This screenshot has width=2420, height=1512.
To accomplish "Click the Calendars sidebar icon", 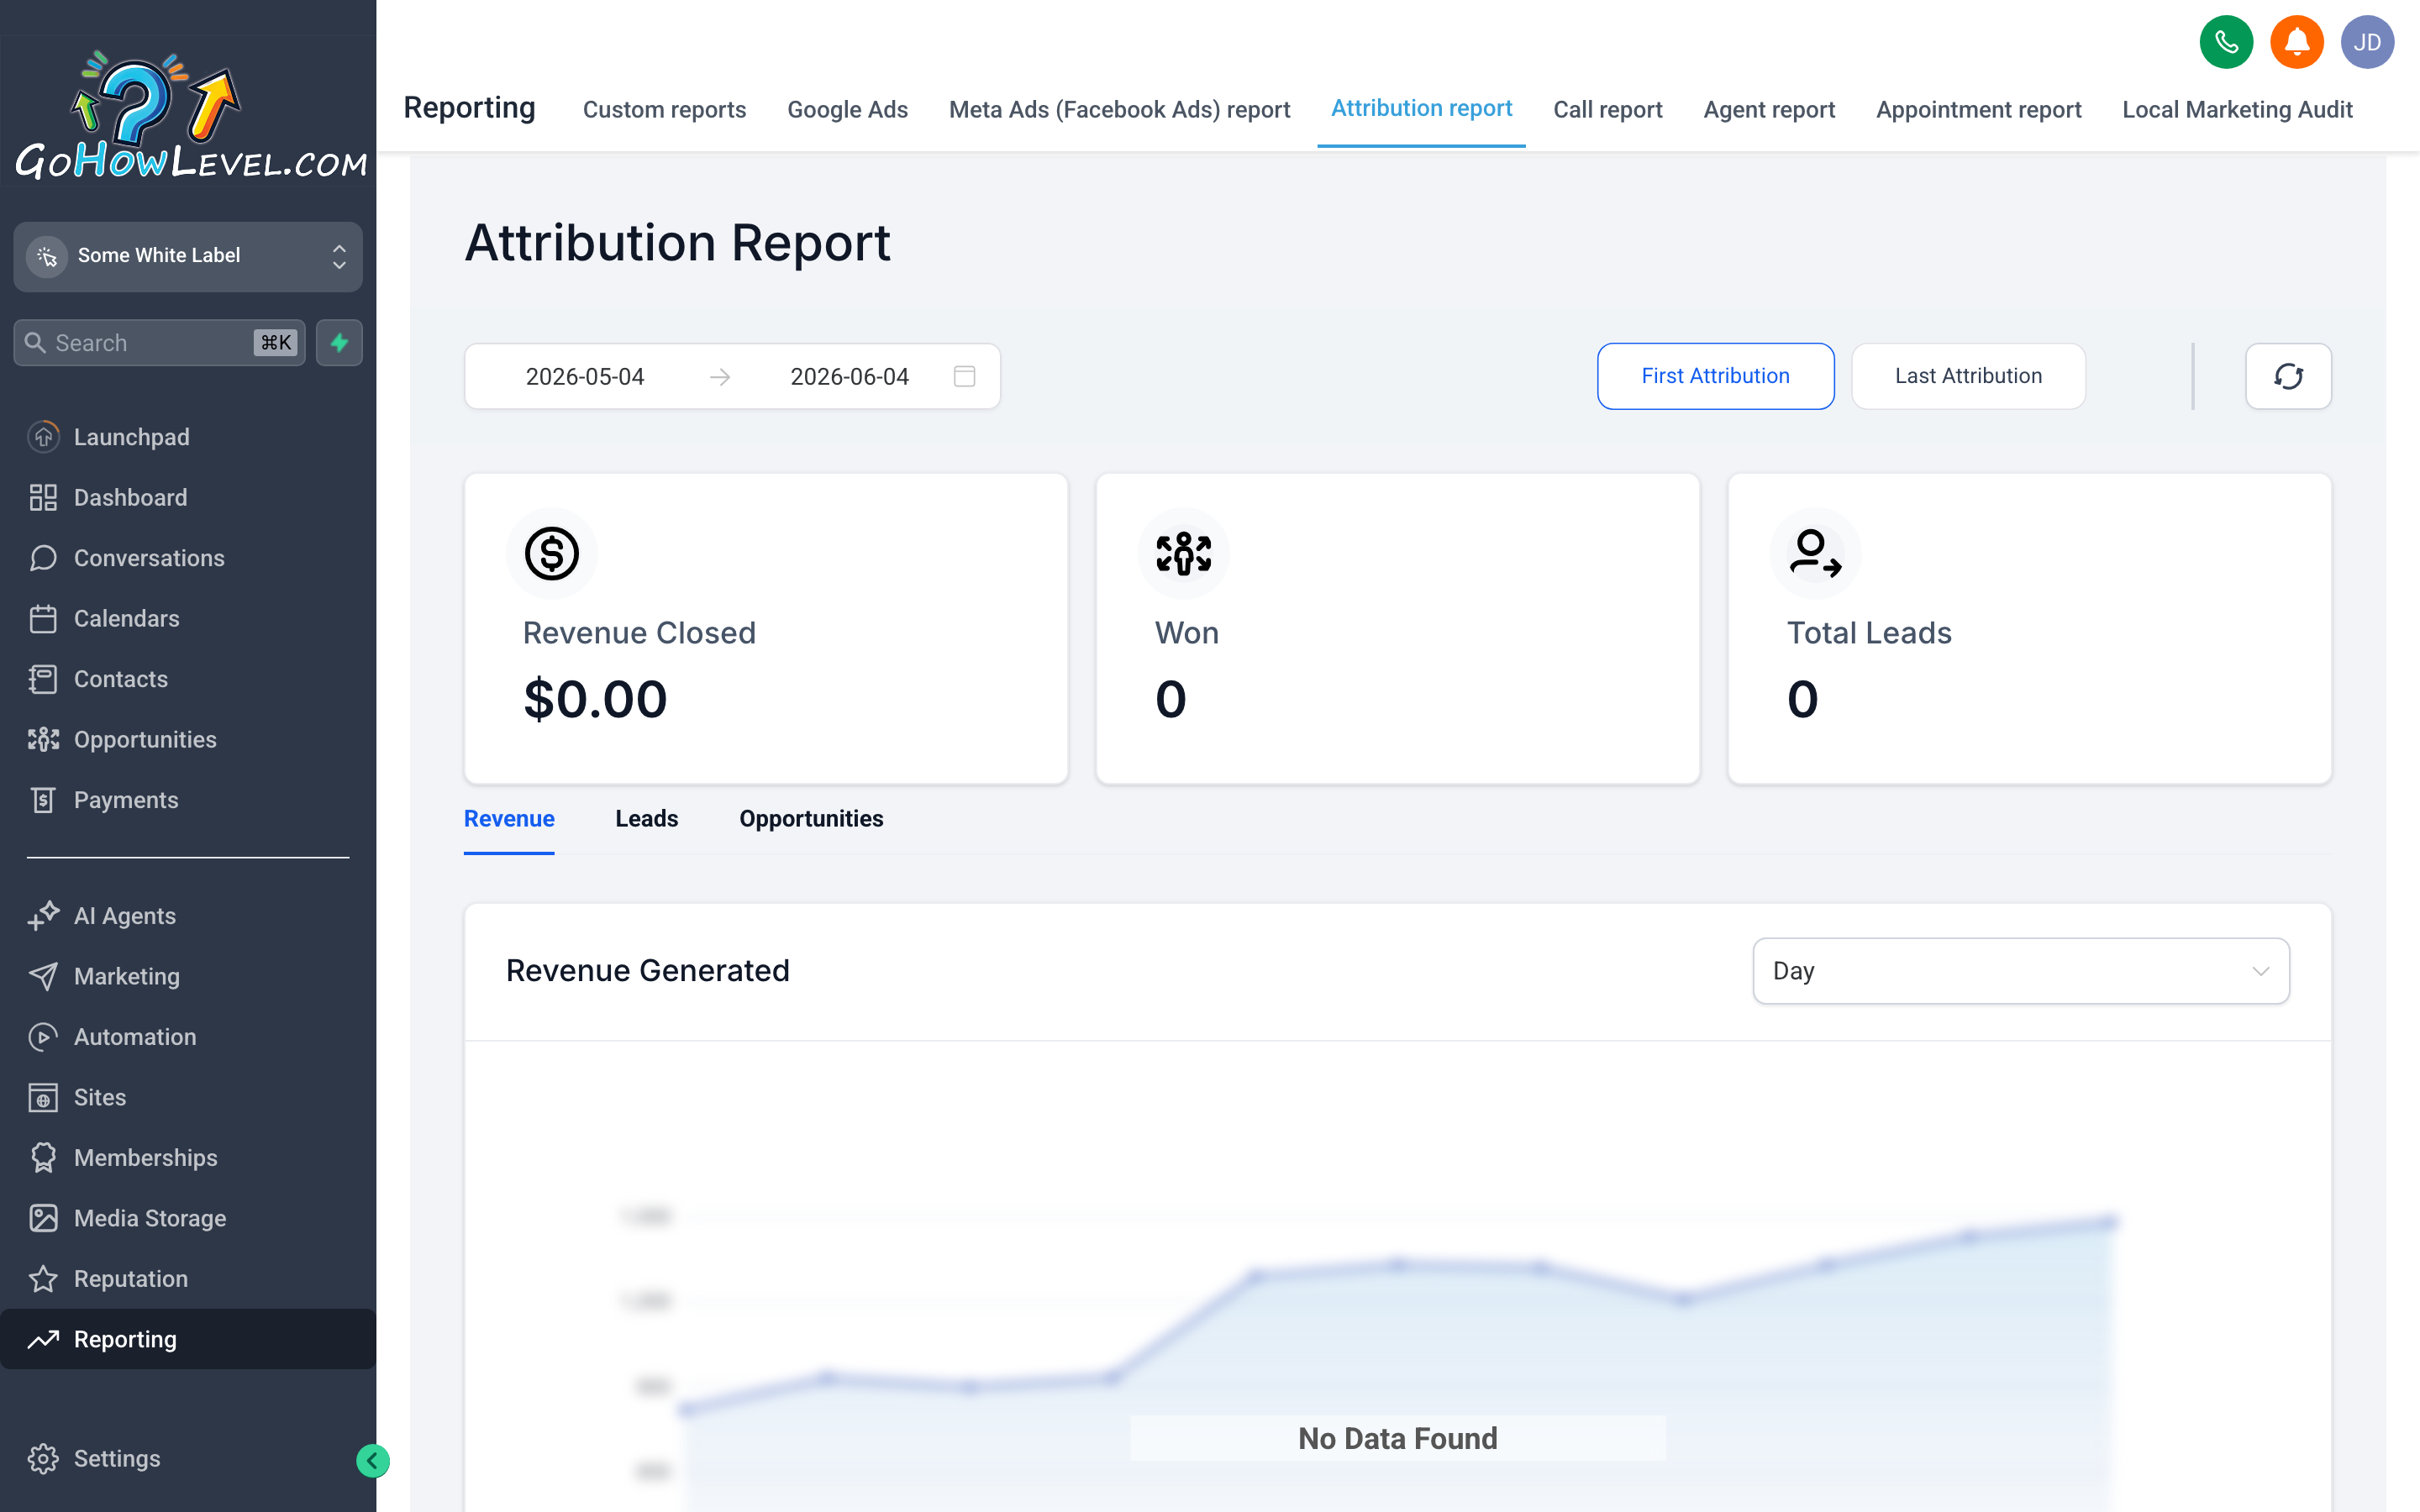I will click(43, 618).
